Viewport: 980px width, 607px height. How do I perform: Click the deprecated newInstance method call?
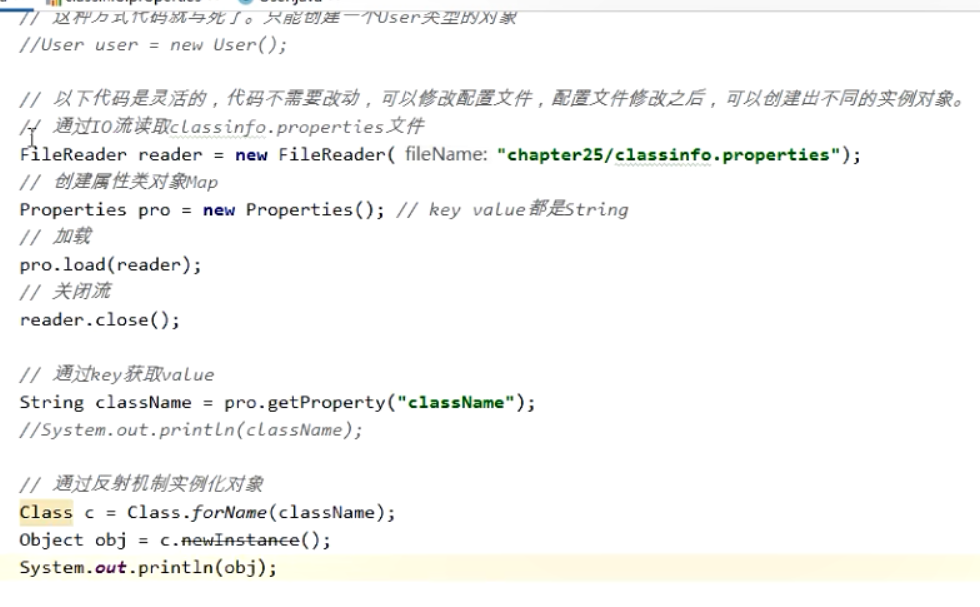click(x=240, y=540)
